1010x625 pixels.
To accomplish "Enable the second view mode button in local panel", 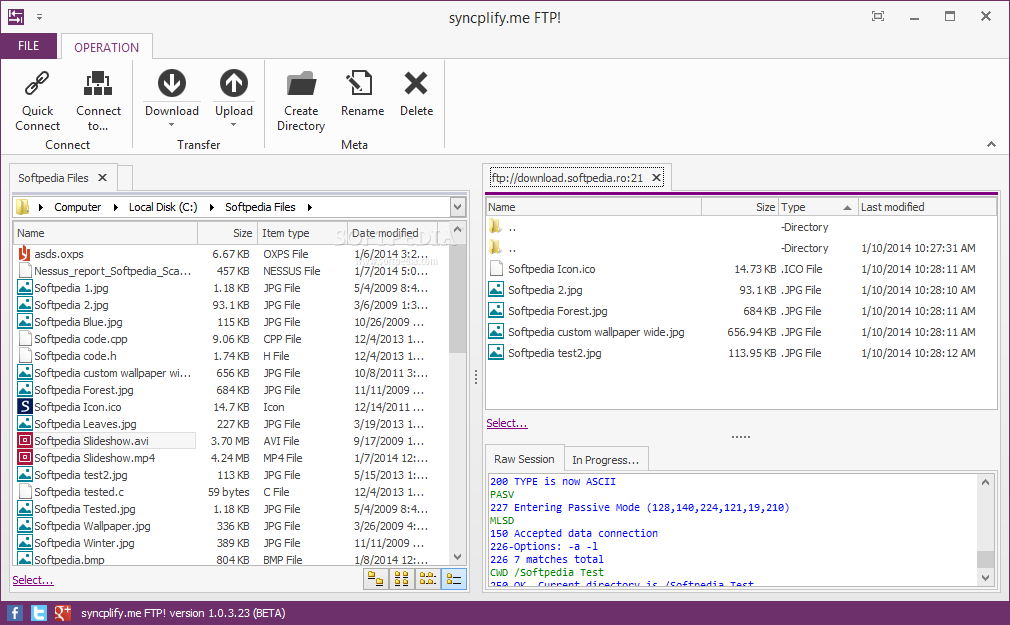I will (x=402, y=578).
